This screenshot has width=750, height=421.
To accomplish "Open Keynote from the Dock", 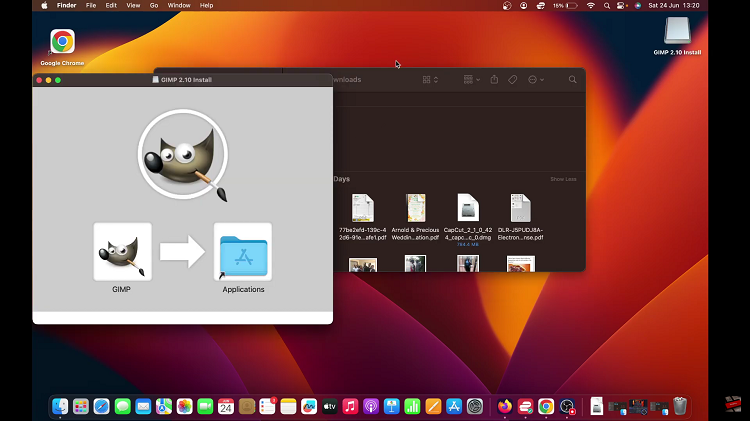I will click(392, 407).
